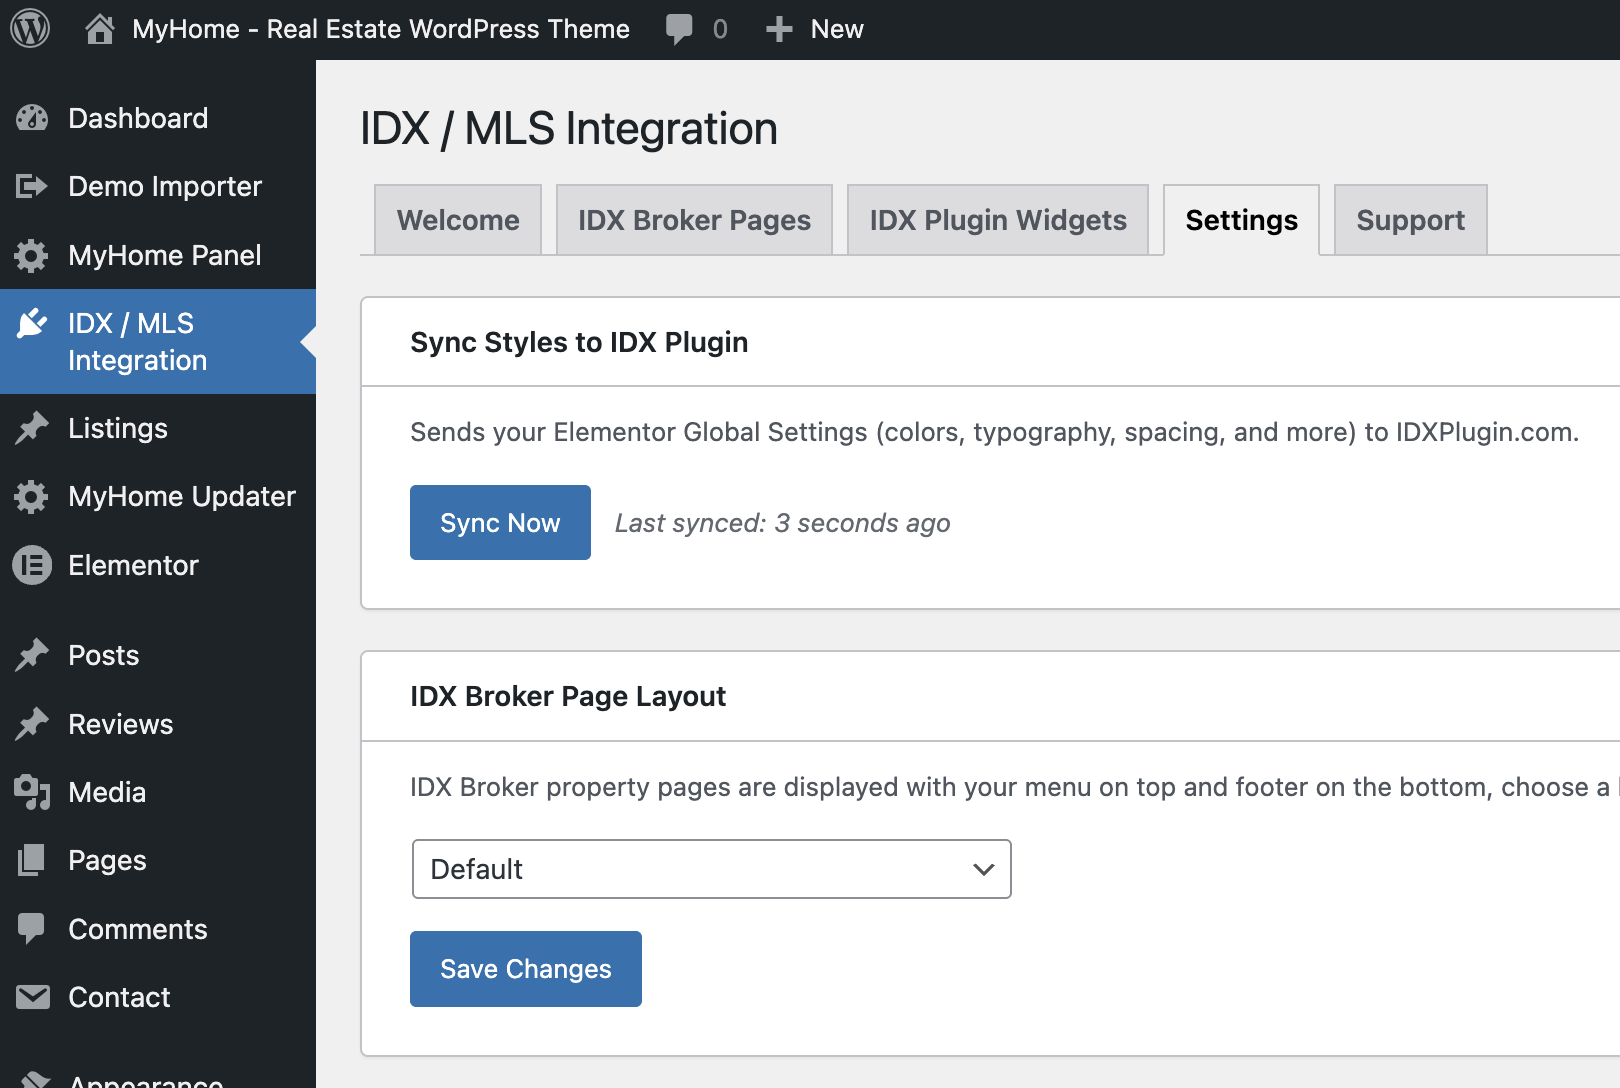Screen dimensions: 1620x1088
Task: Click the home icon for MyHome site
Action: (x=99, y=29)
